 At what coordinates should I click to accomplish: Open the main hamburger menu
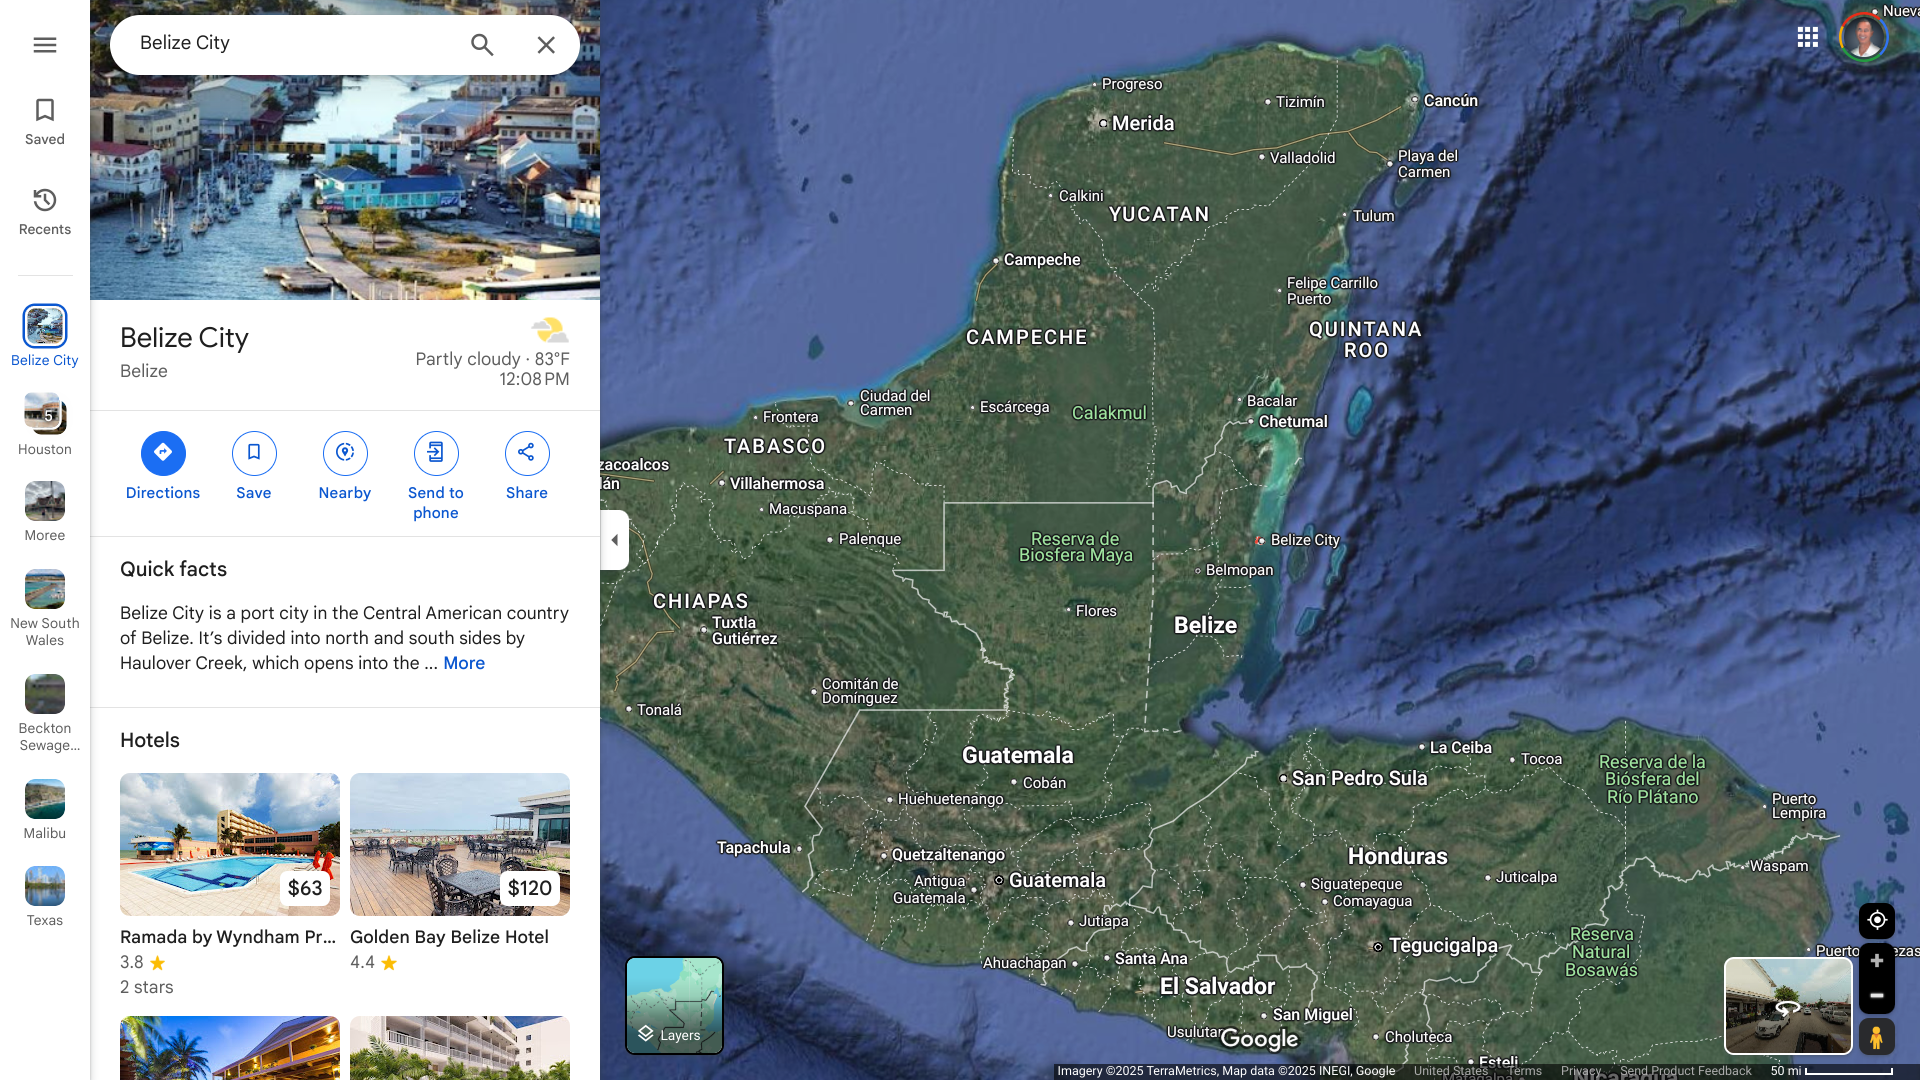(44, 45)
